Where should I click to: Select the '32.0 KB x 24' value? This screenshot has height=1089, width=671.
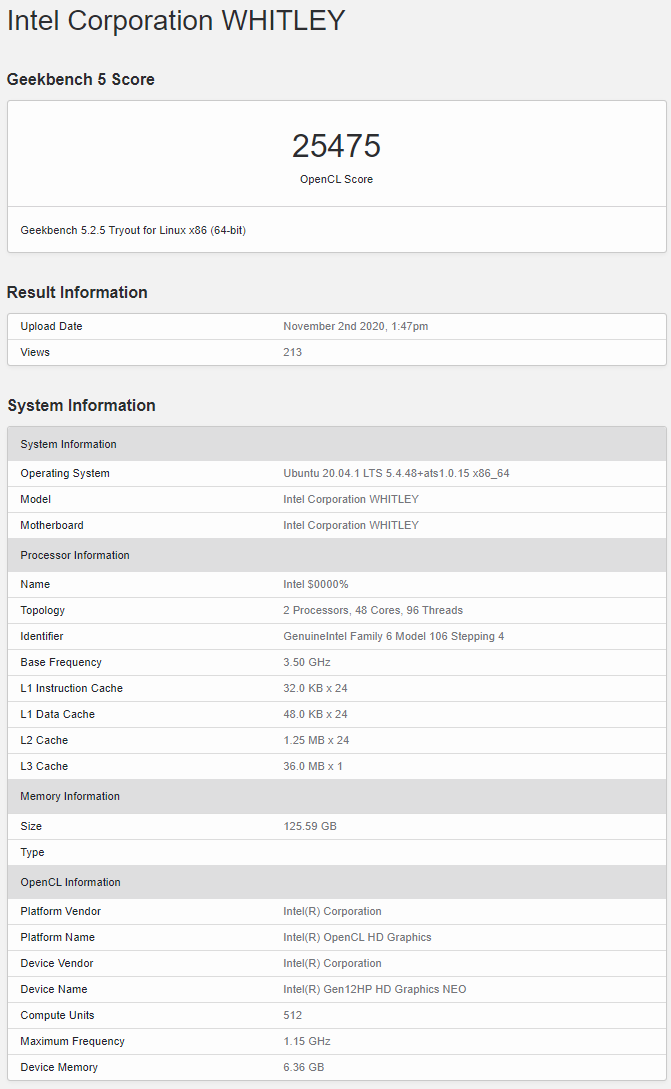click(x=315, y=688)
